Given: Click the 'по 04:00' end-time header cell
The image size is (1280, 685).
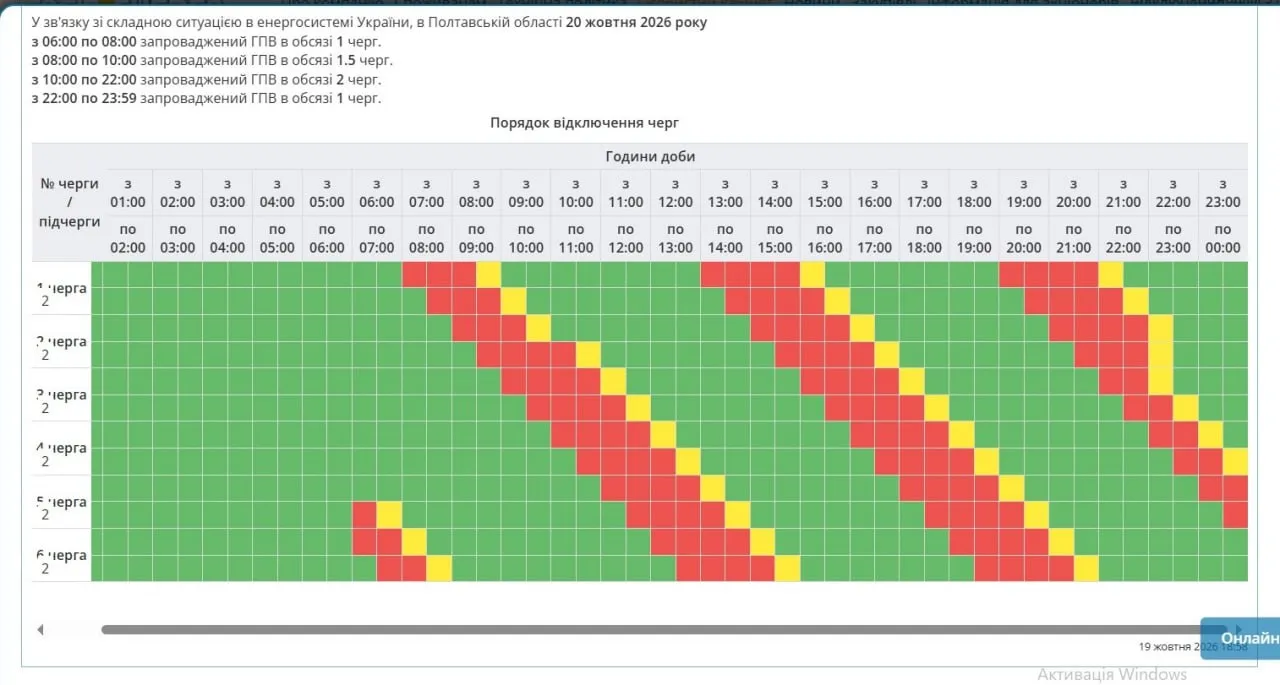Looking at the screenshot, I should [x=227, y=239].
